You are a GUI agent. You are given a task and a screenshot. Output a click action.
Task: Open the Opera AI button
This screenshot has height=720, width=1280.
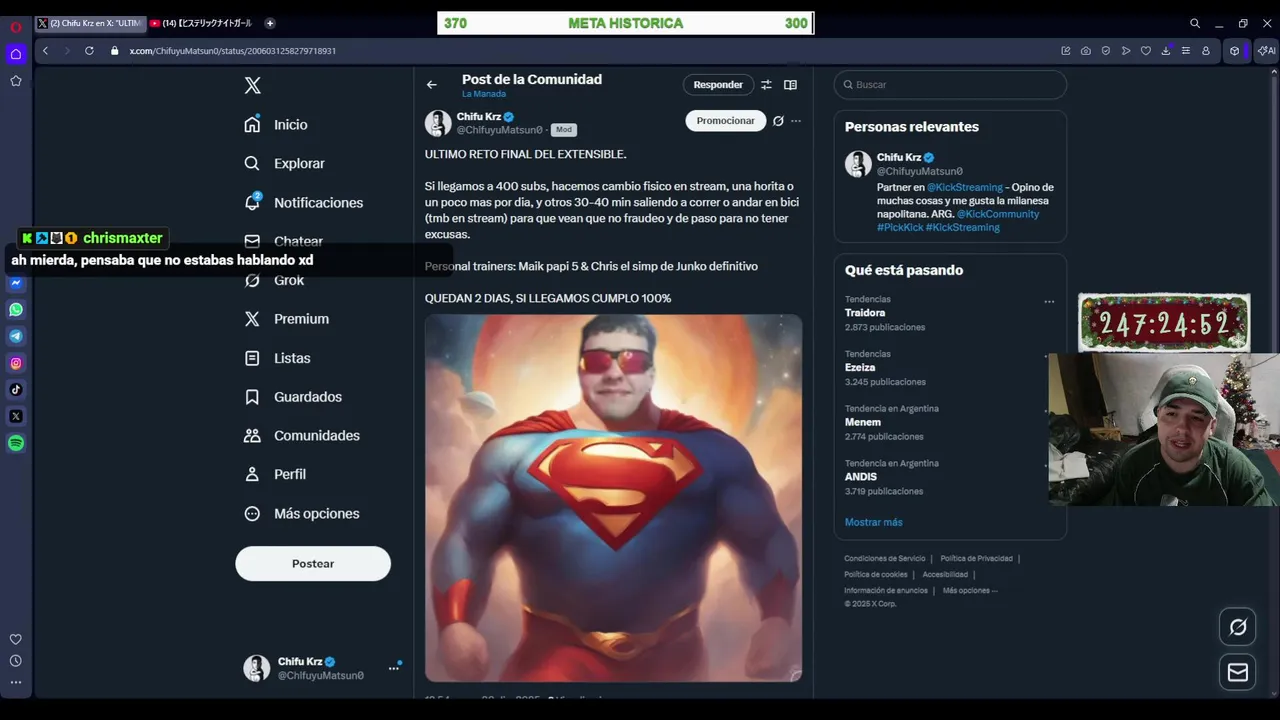[1266, 51]
